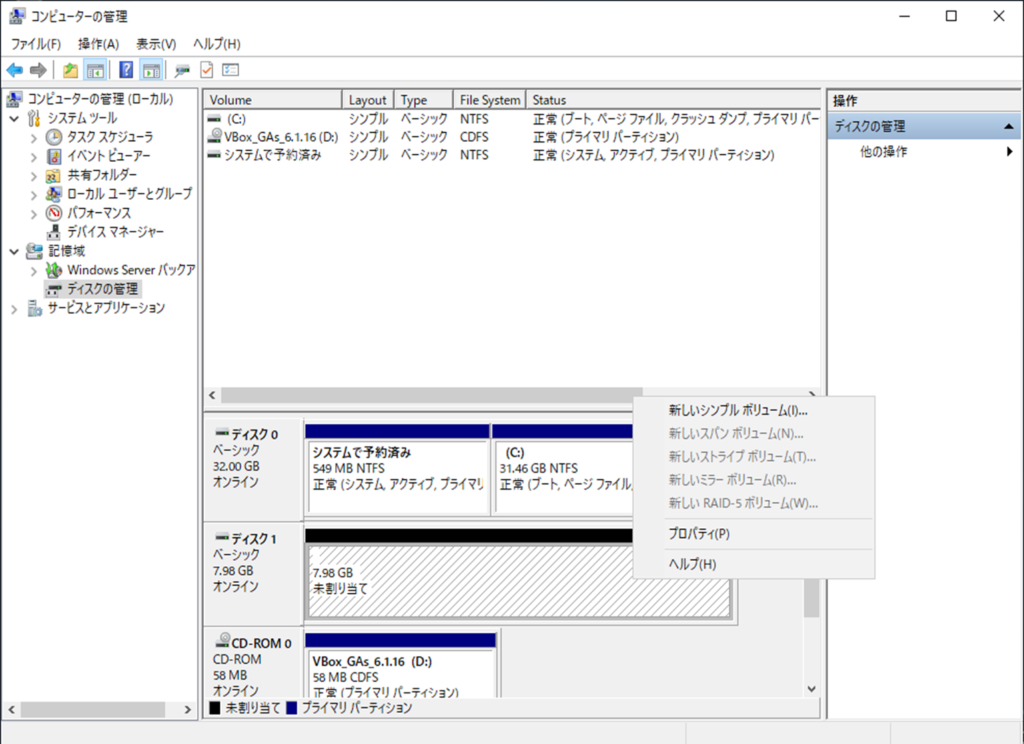The height and width of the screenshot is (744, 1024).
Task: Click the File System column header
Action: [489, 100]
